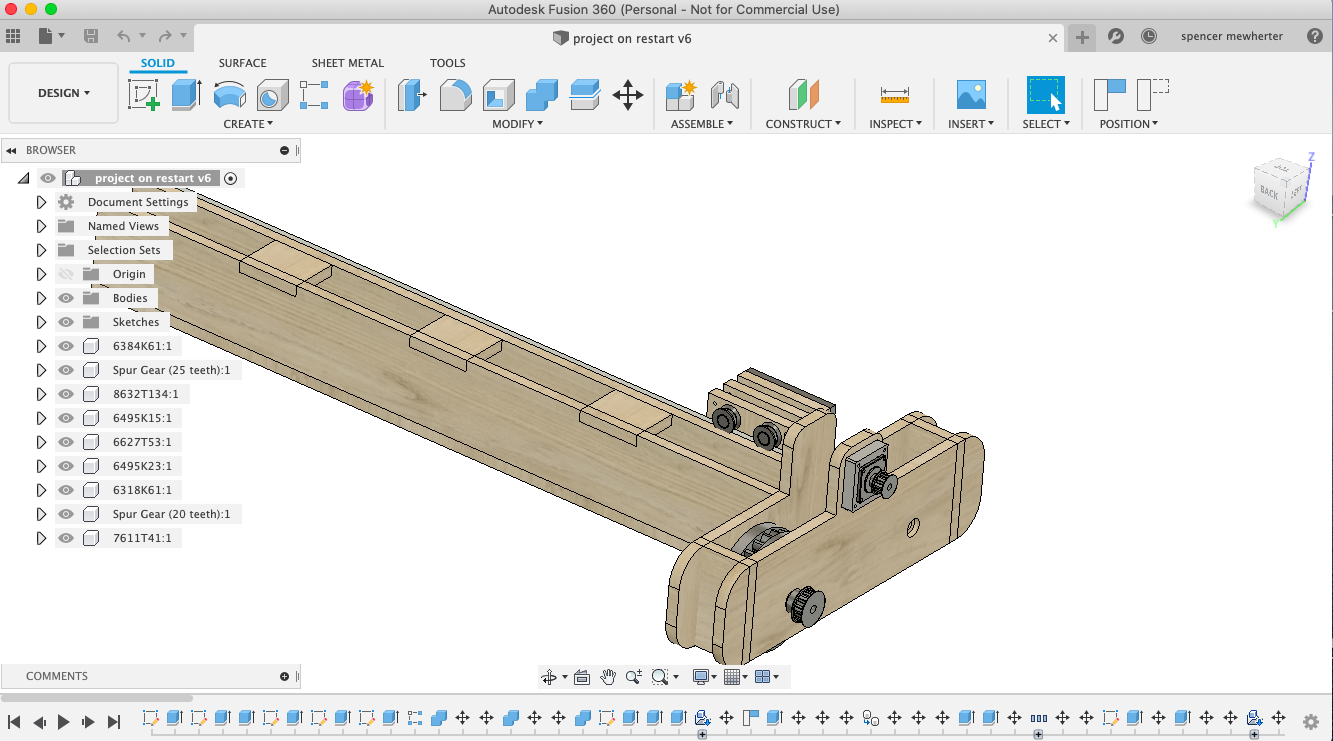Screen dimensions: 1333x741
Task: Select the Rectangular Pattern tool
Action: pyautogui.click(x=314, y=95)
